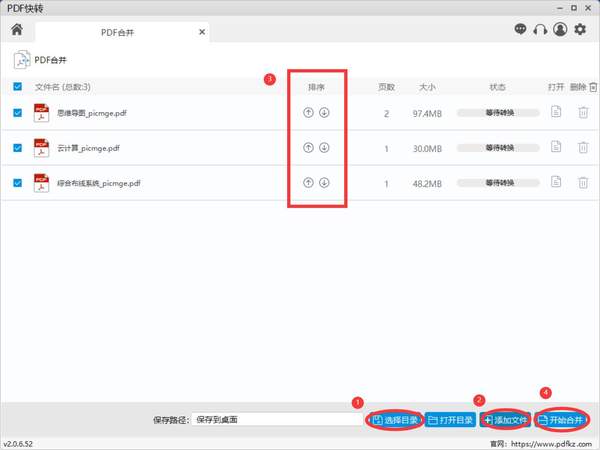
Task: Click the 页数 column header
Action: [386, 88]
